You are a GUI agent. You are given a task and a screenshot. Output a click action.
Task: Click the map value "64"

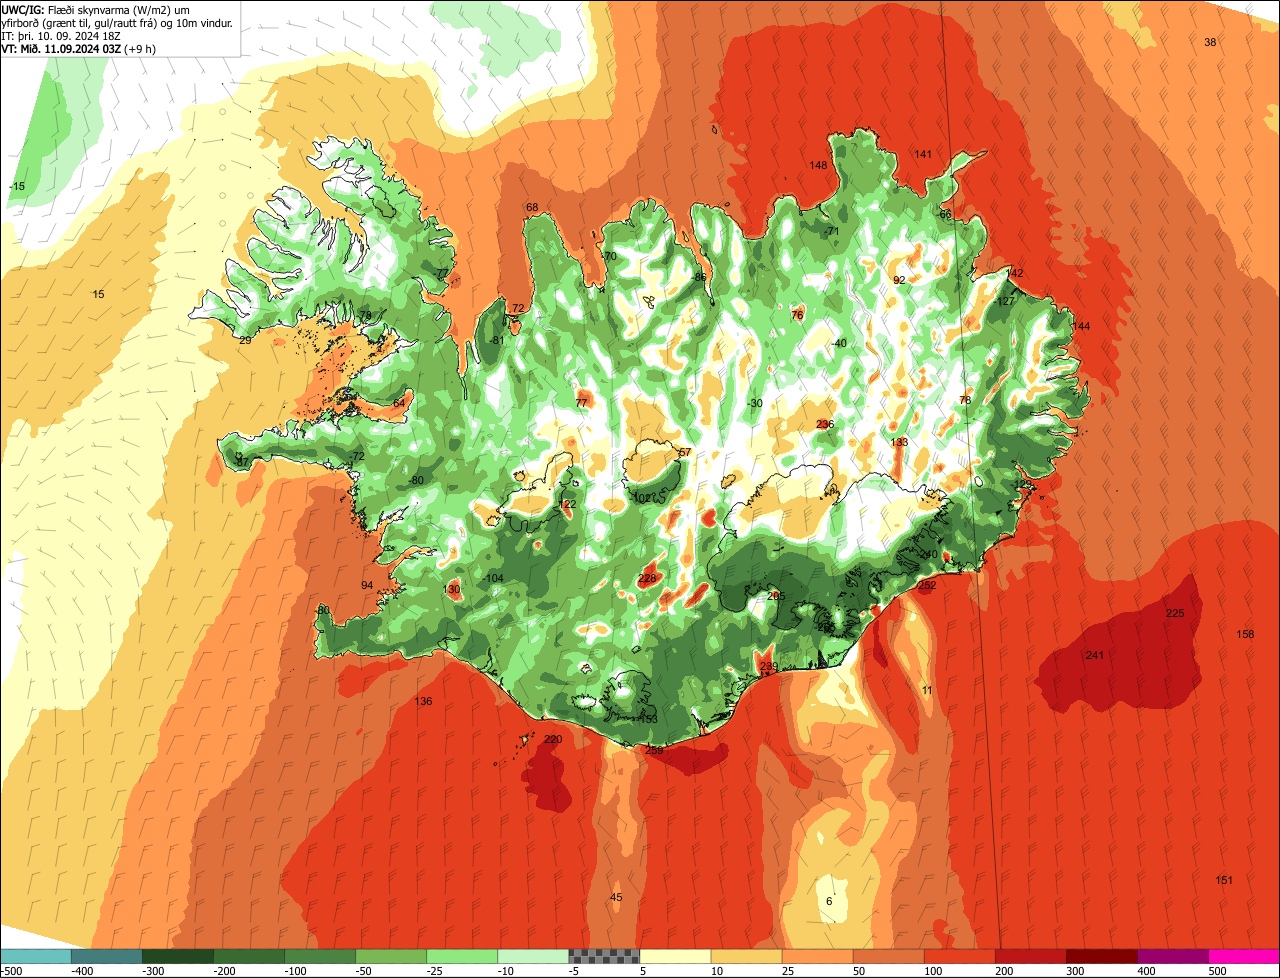399,403
